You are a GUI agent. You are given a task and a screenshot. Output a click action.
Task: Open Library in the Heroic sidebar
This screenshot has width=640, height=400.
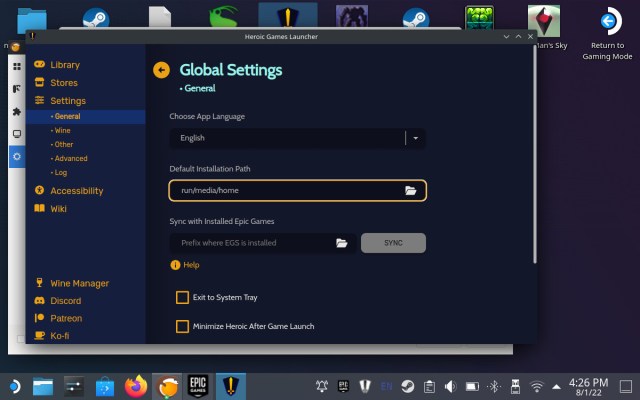click(57, 64)
